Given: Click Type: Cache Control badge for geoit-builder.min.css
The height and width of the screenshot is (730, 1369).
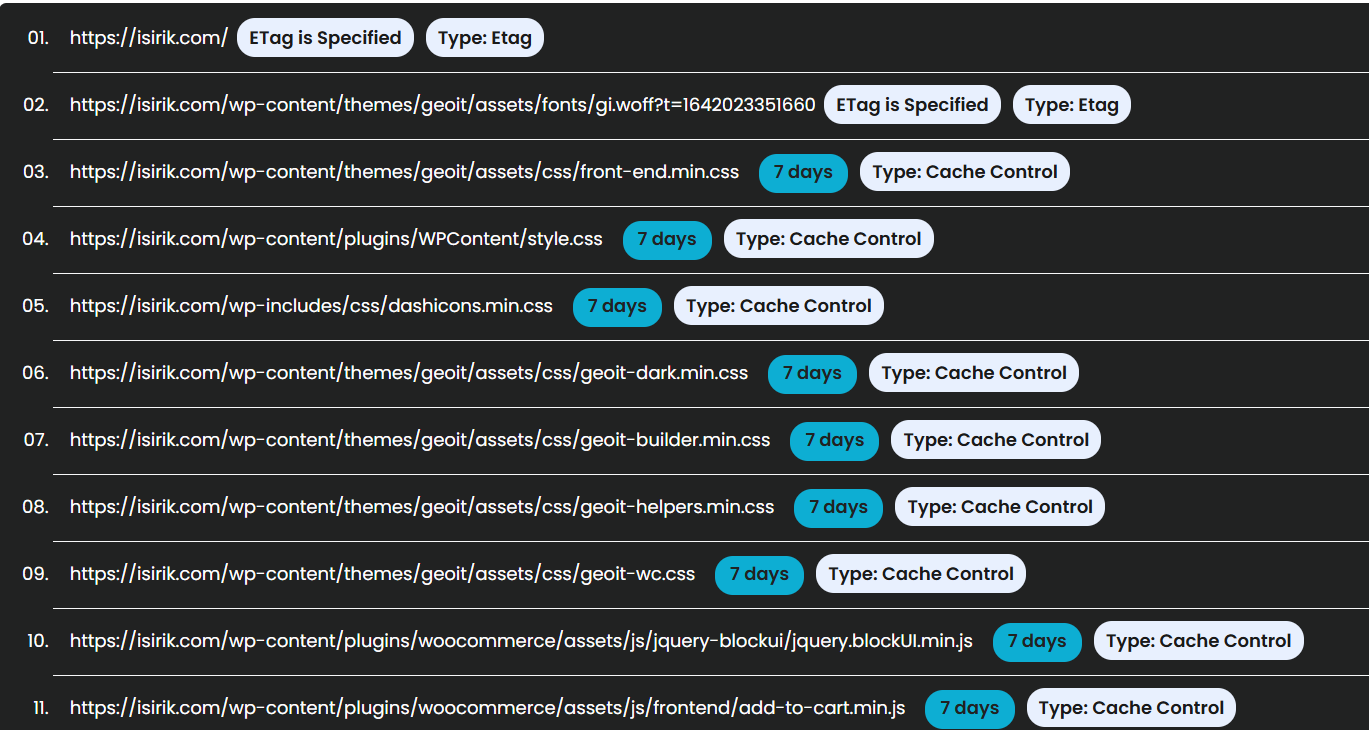Looking at the screenshot, I should [996, 440].
